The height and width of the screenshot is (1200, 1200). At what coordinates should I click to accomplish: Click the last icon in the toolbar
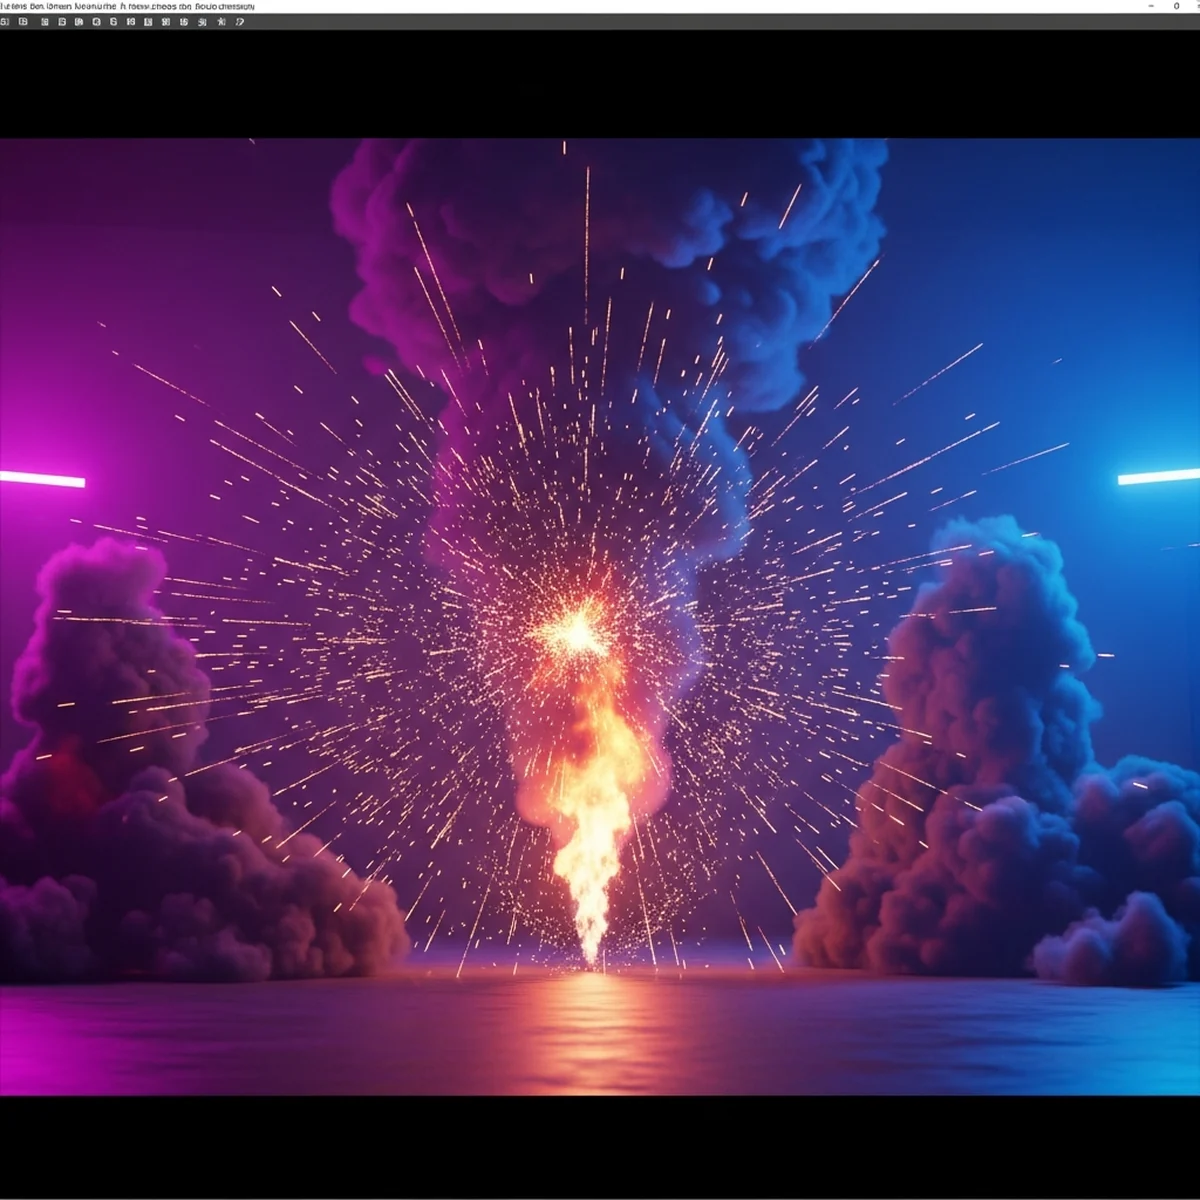click(239, 22)
